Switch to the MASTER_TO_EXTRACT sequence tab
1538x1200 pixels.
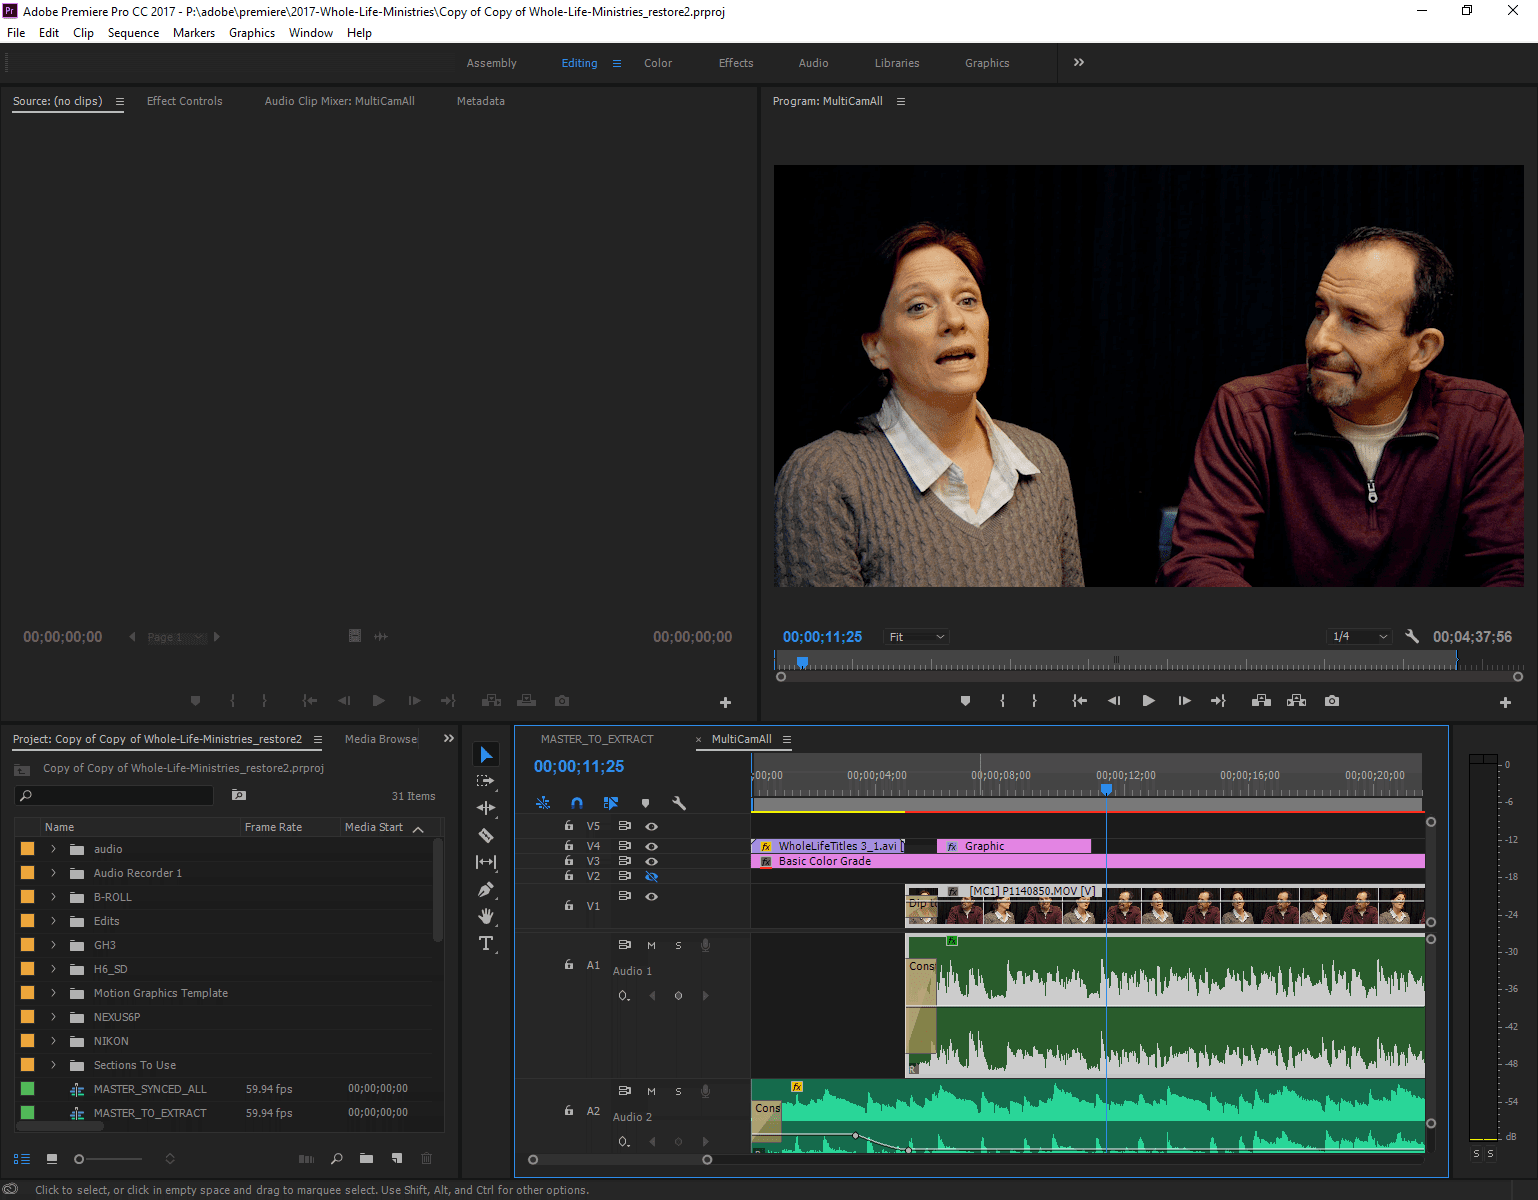pos(597,739)
